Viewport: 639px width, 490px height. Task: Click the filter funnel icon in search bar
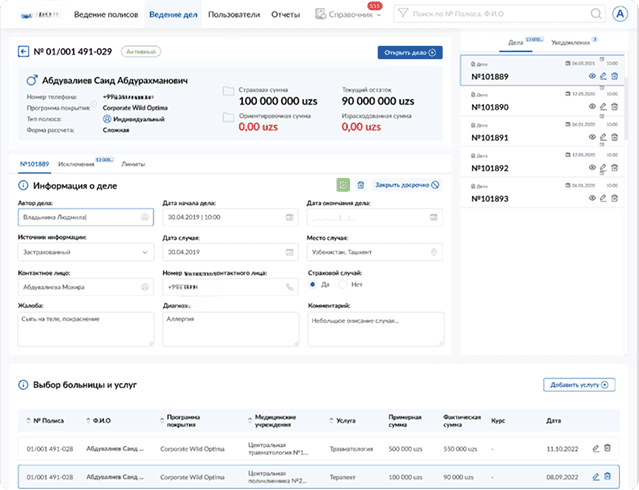pyautogui.click(x=403, y=13)
